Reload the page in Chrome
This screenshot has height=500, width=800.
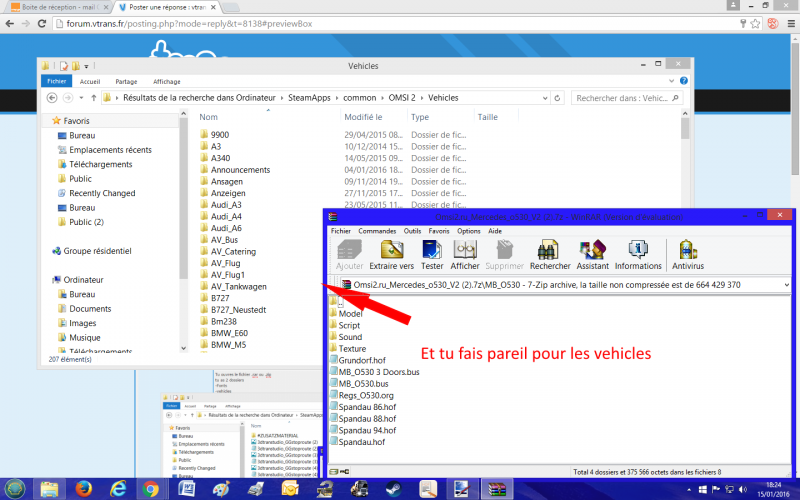coord(42,23)
